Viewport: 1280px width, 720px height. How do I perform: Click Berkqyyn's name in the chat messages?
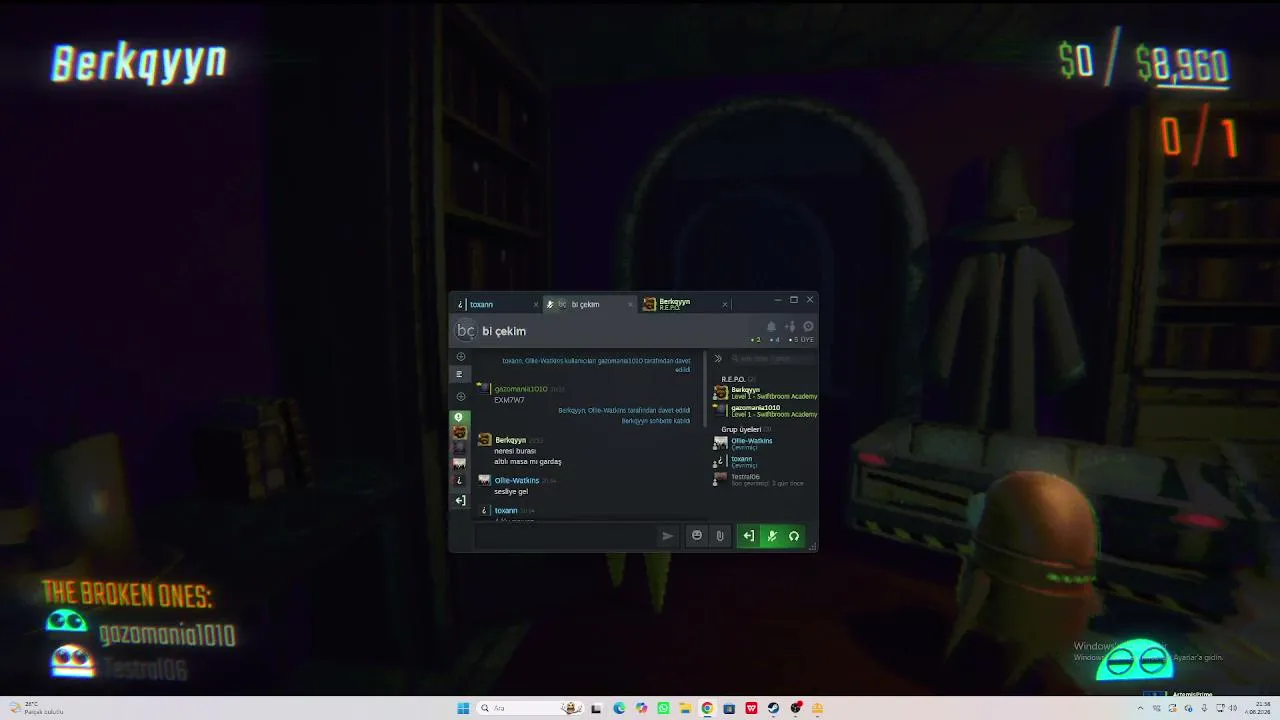pyautogui.click(x=510, y=440)
